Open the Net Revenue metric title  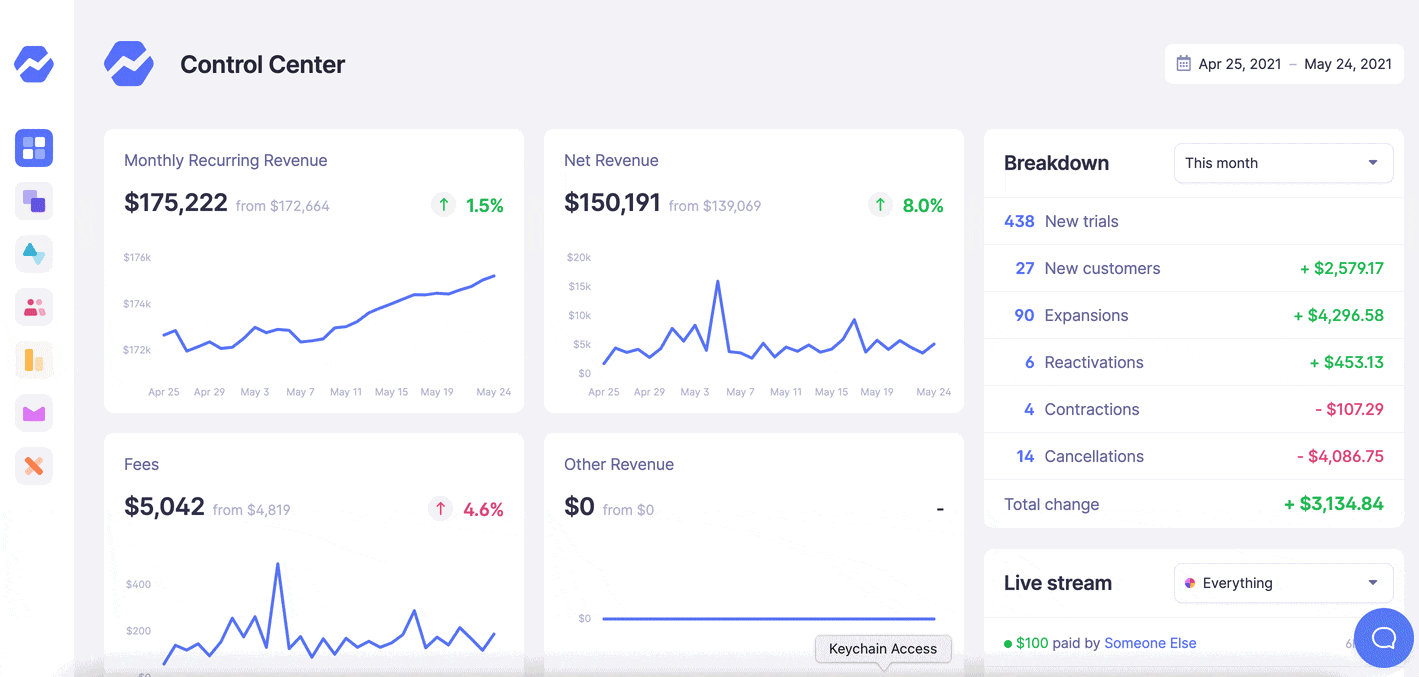(x=611, y=160)
